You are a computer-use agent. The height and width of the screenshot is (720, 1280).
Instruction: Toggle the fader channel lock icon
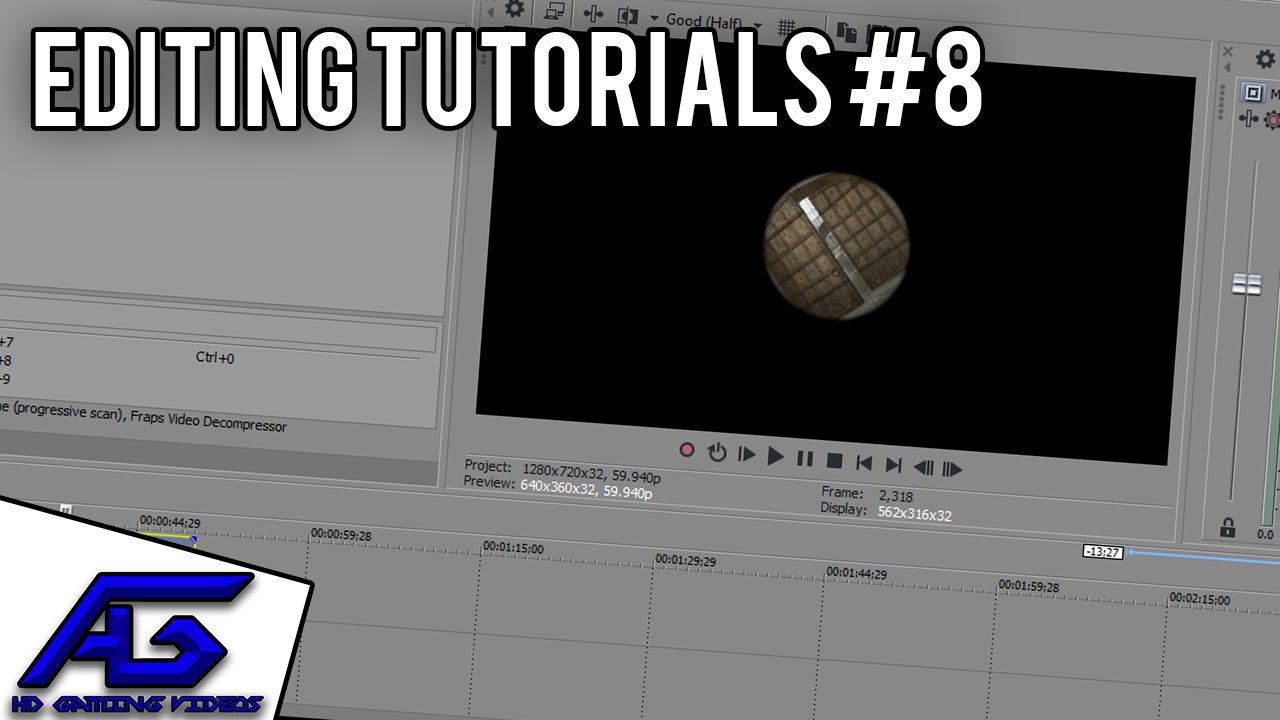[x=1228, y=527]
